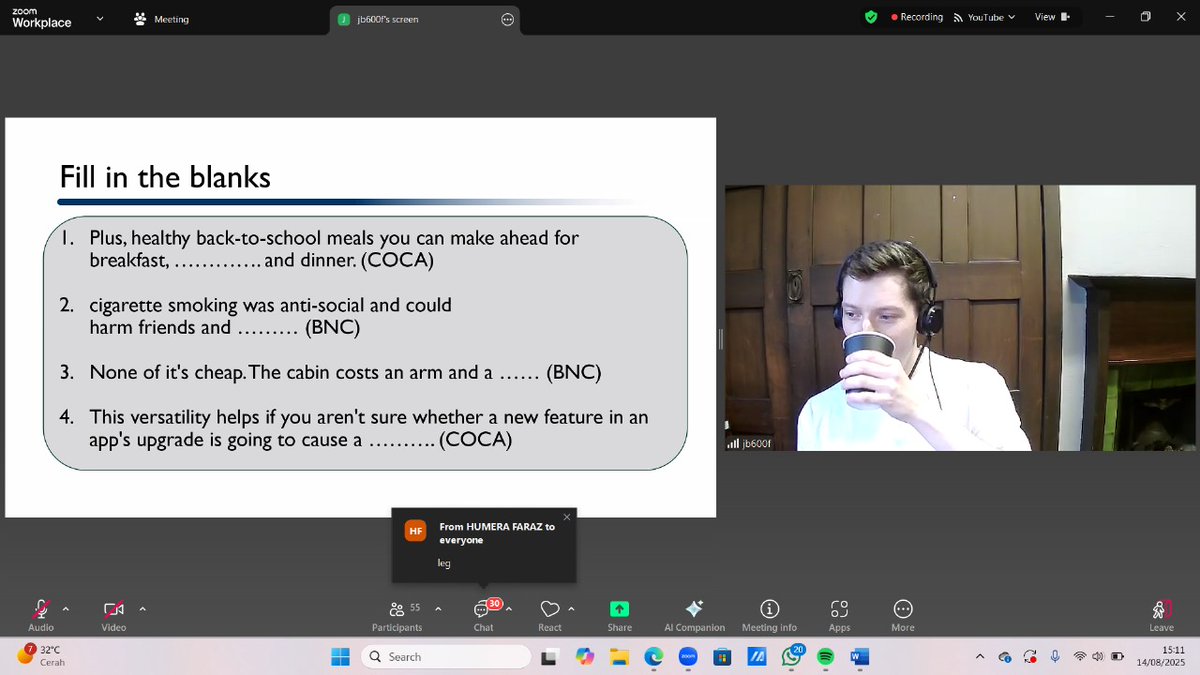This screenshot has height=675, width=1200.
Task: Open Microsoft Word from the taskbar
Action: [x=860, y=657]
